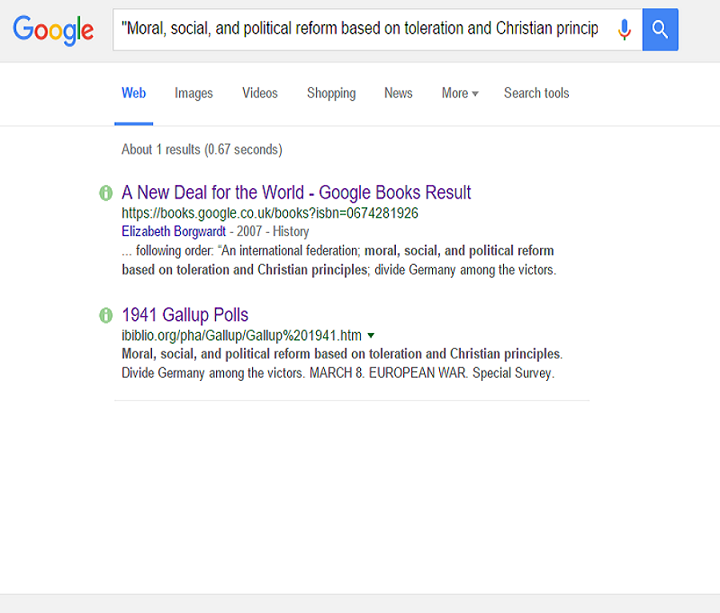The height and width of the screenshot is (613, 720).
Task: Switch to the Web tab
Action: point(134,93)
